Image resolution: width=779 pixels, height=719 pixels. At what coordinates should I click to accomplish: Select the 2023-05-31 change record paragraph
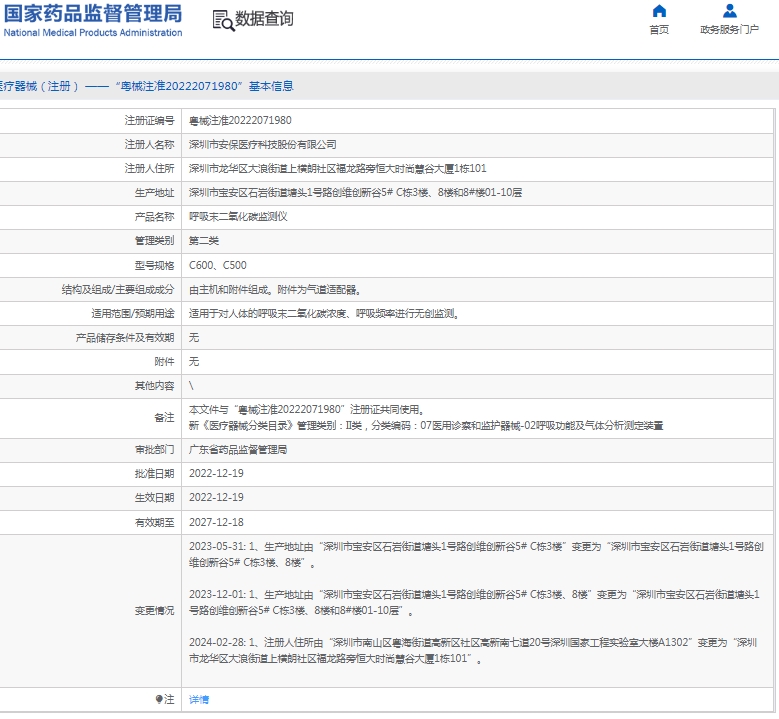476,555
